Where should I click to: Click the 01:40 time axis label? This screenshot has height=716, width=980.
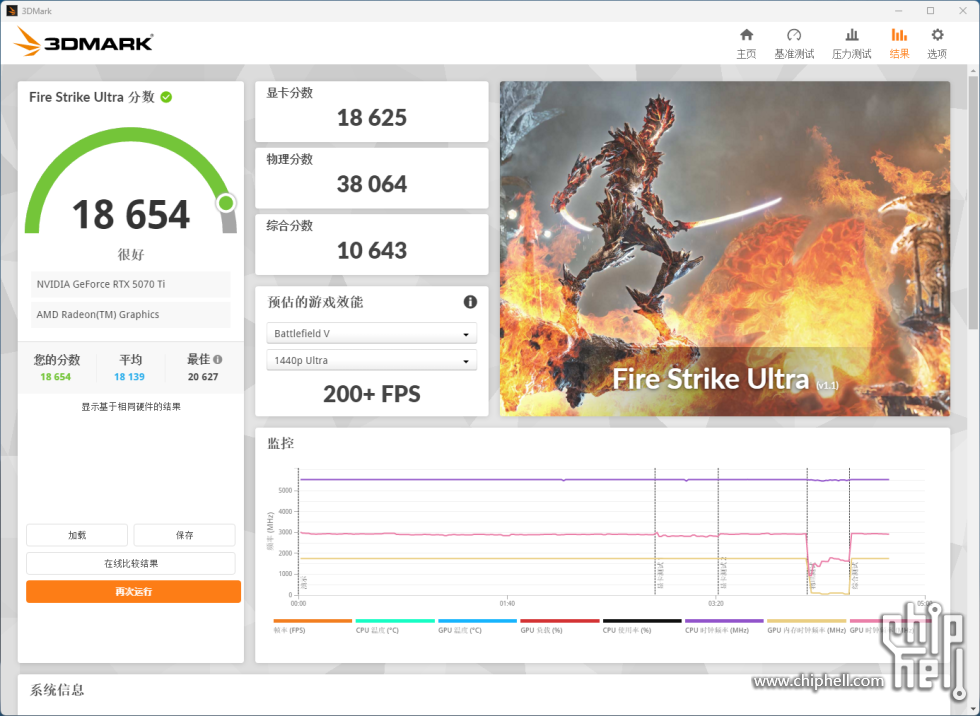(507, 604)
